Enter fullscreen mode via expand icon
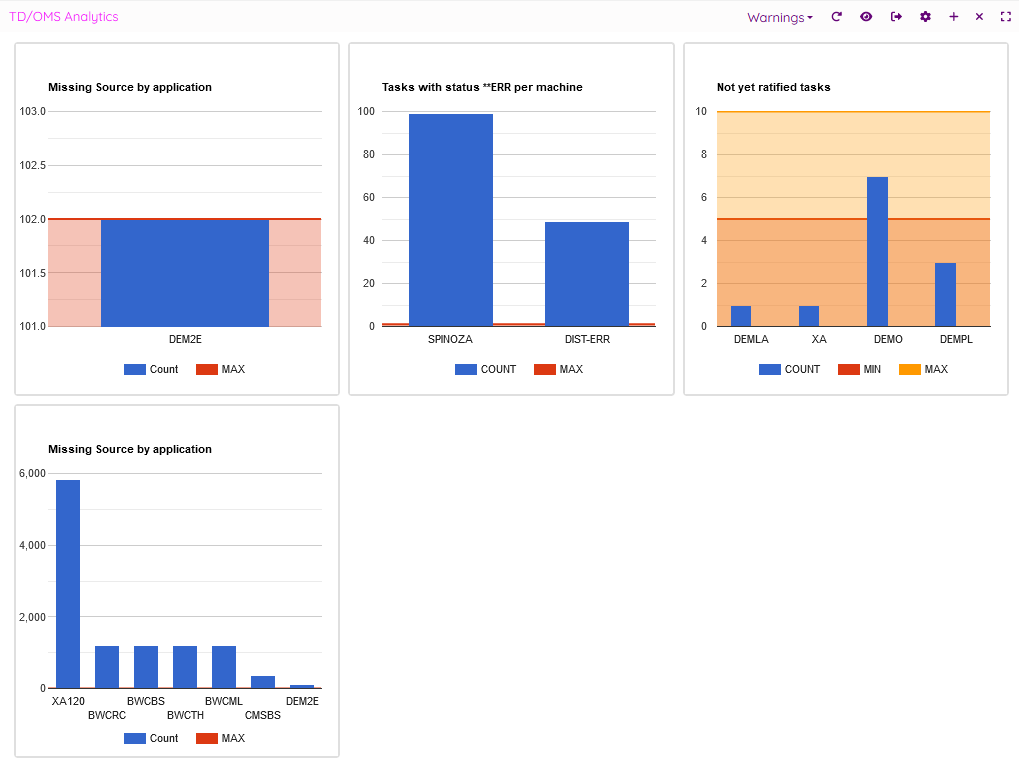The image size is (1019, 766). tap(1006, 17)
